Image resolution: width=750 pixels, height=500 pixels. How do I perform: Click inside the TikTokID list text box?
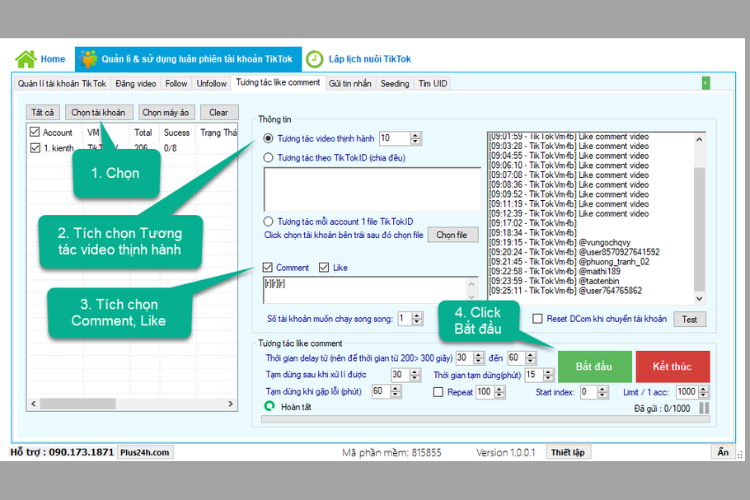(x=372, y=189)
